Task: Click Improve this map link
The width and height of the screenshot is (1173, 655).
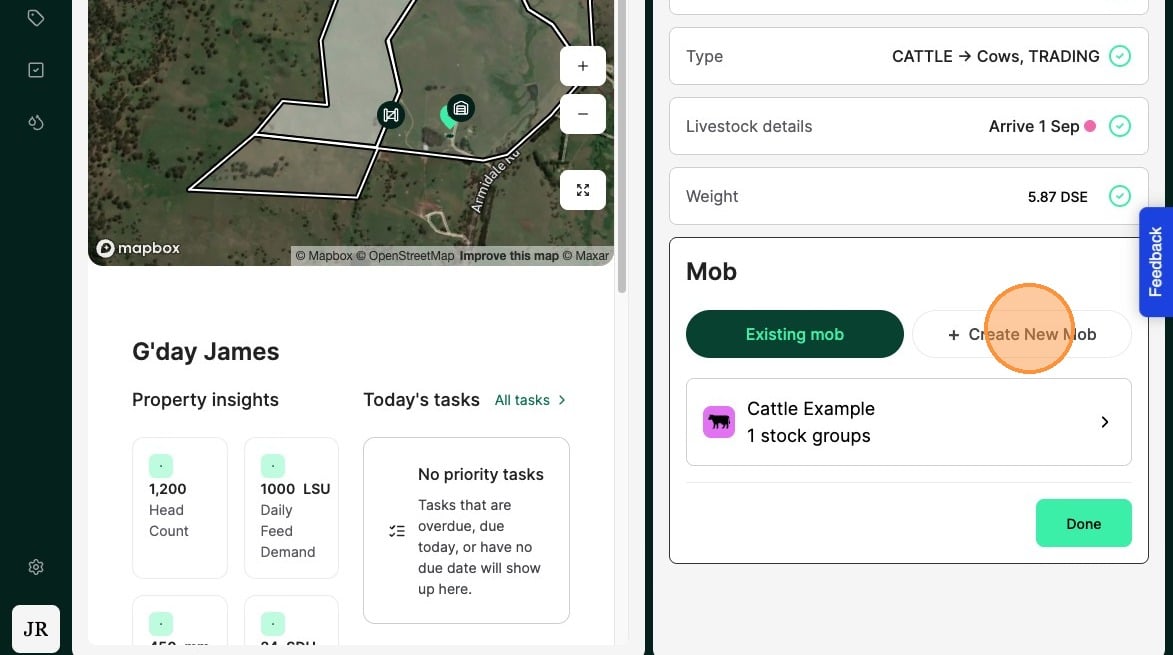Action: 509,256
